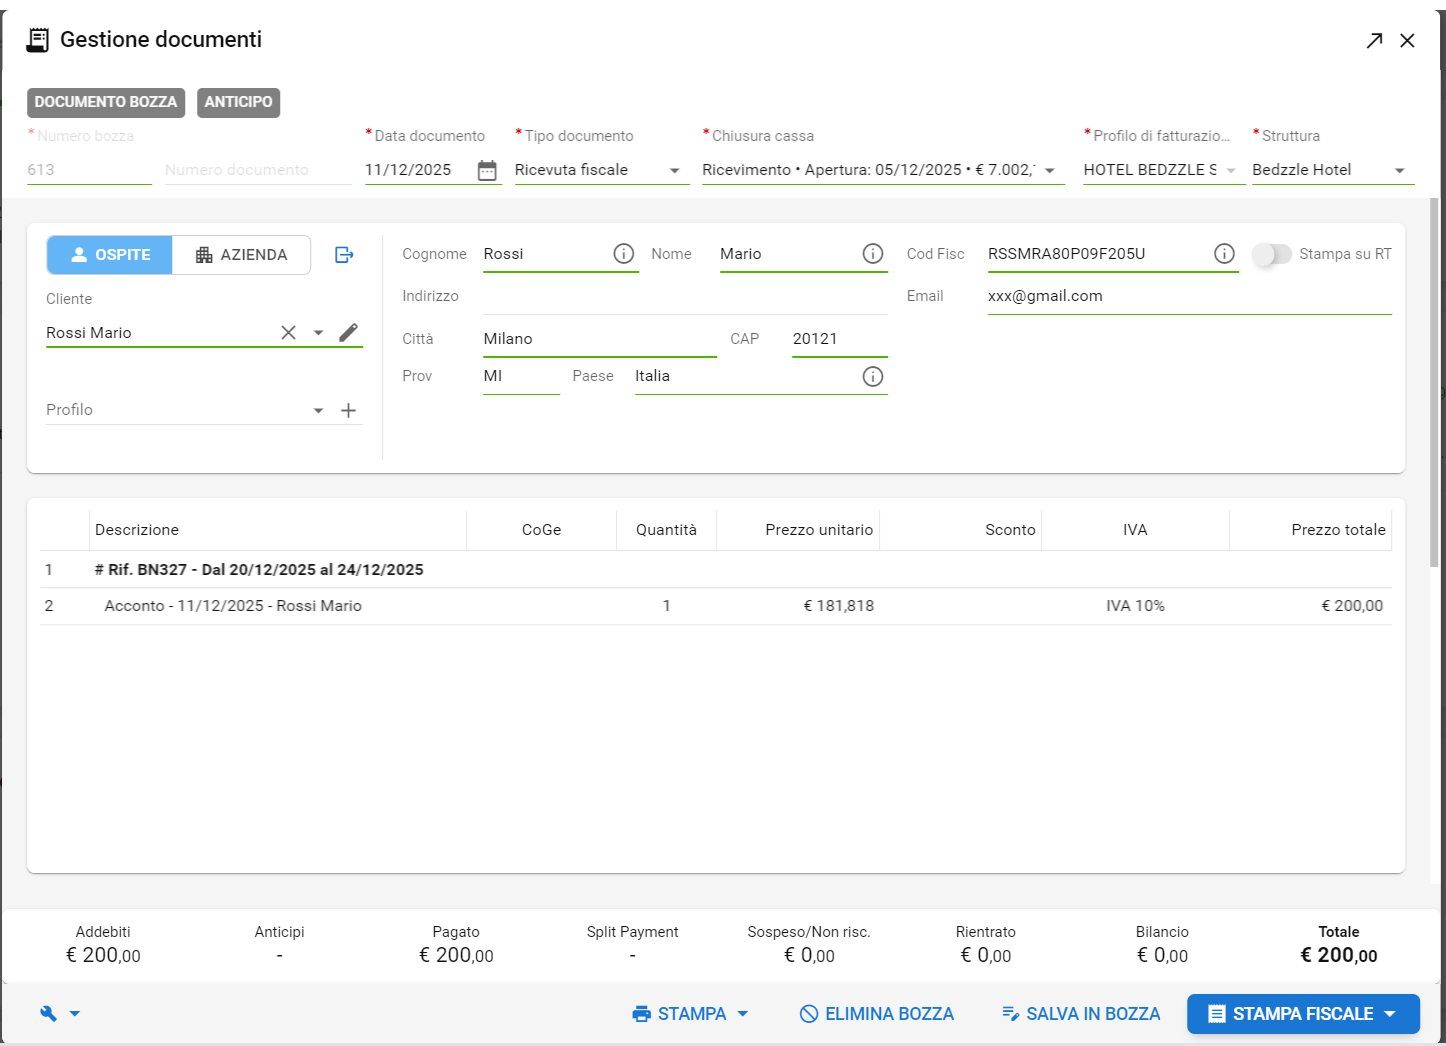The image size is (1446, 1046).
Task: Open the Tipo documento dropdown
Action: 600,170
